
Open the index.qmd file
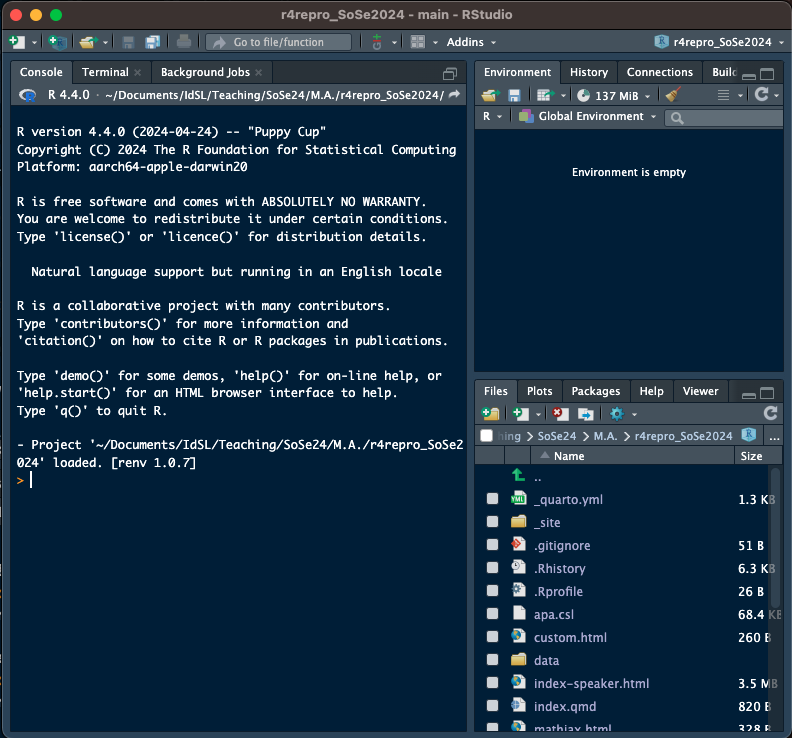pyautogui.click(x=564, y=706)
